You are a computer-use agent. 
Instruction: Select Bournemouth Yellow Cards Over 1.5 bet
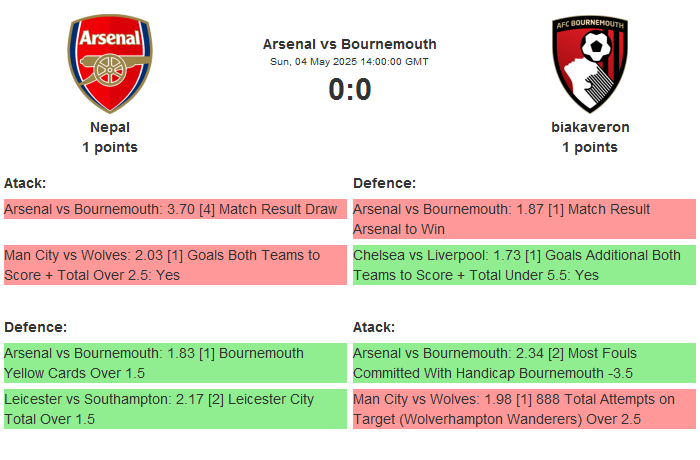point(175,363)
